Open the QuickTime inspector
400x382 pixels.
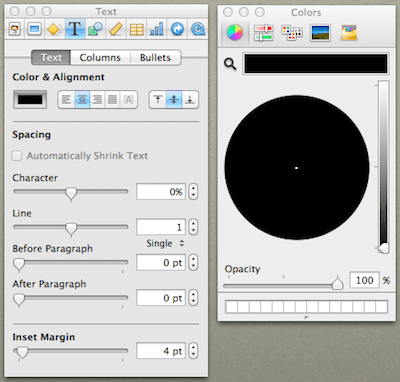198,29
